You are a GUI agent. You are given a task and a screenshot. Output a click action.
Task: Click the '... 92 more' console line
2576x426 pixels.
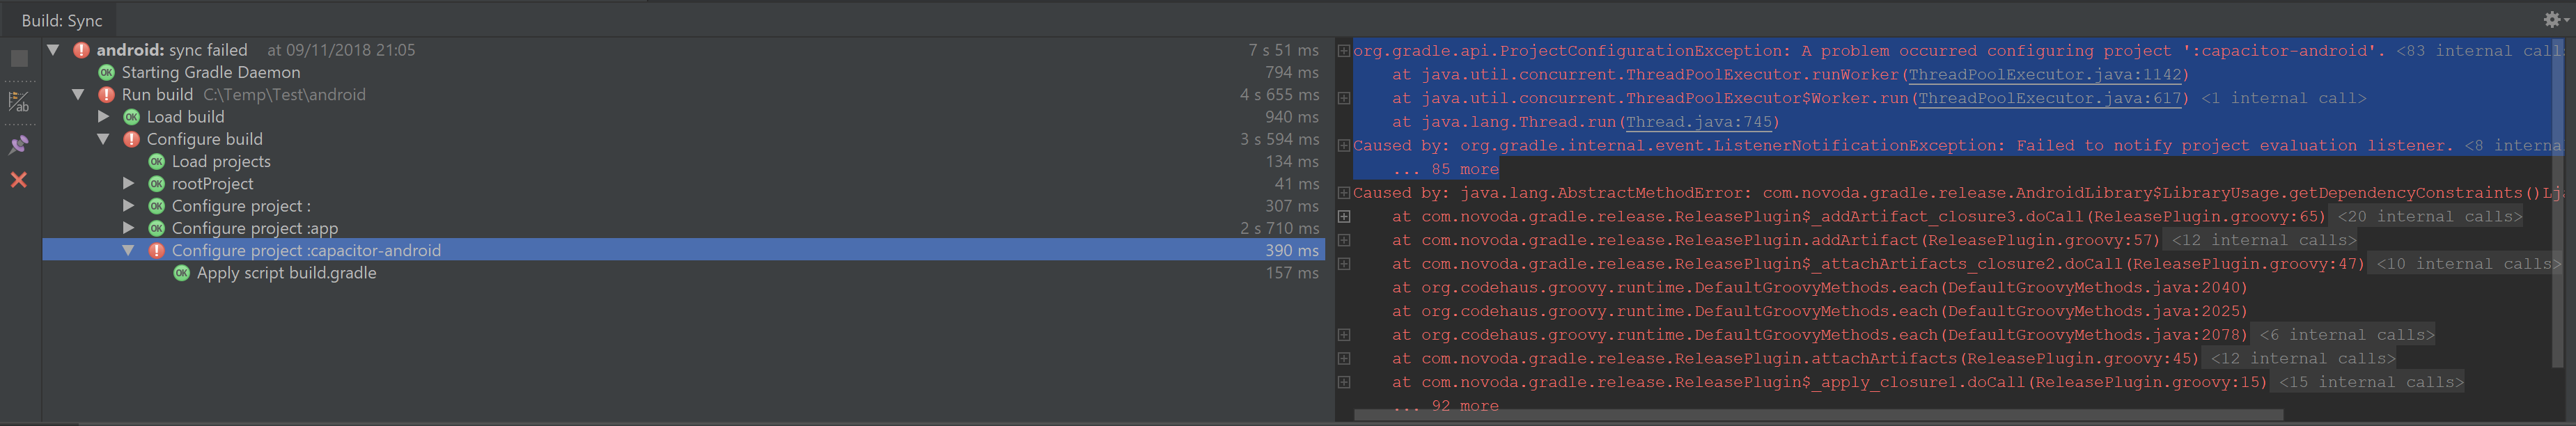(1445, 405)
